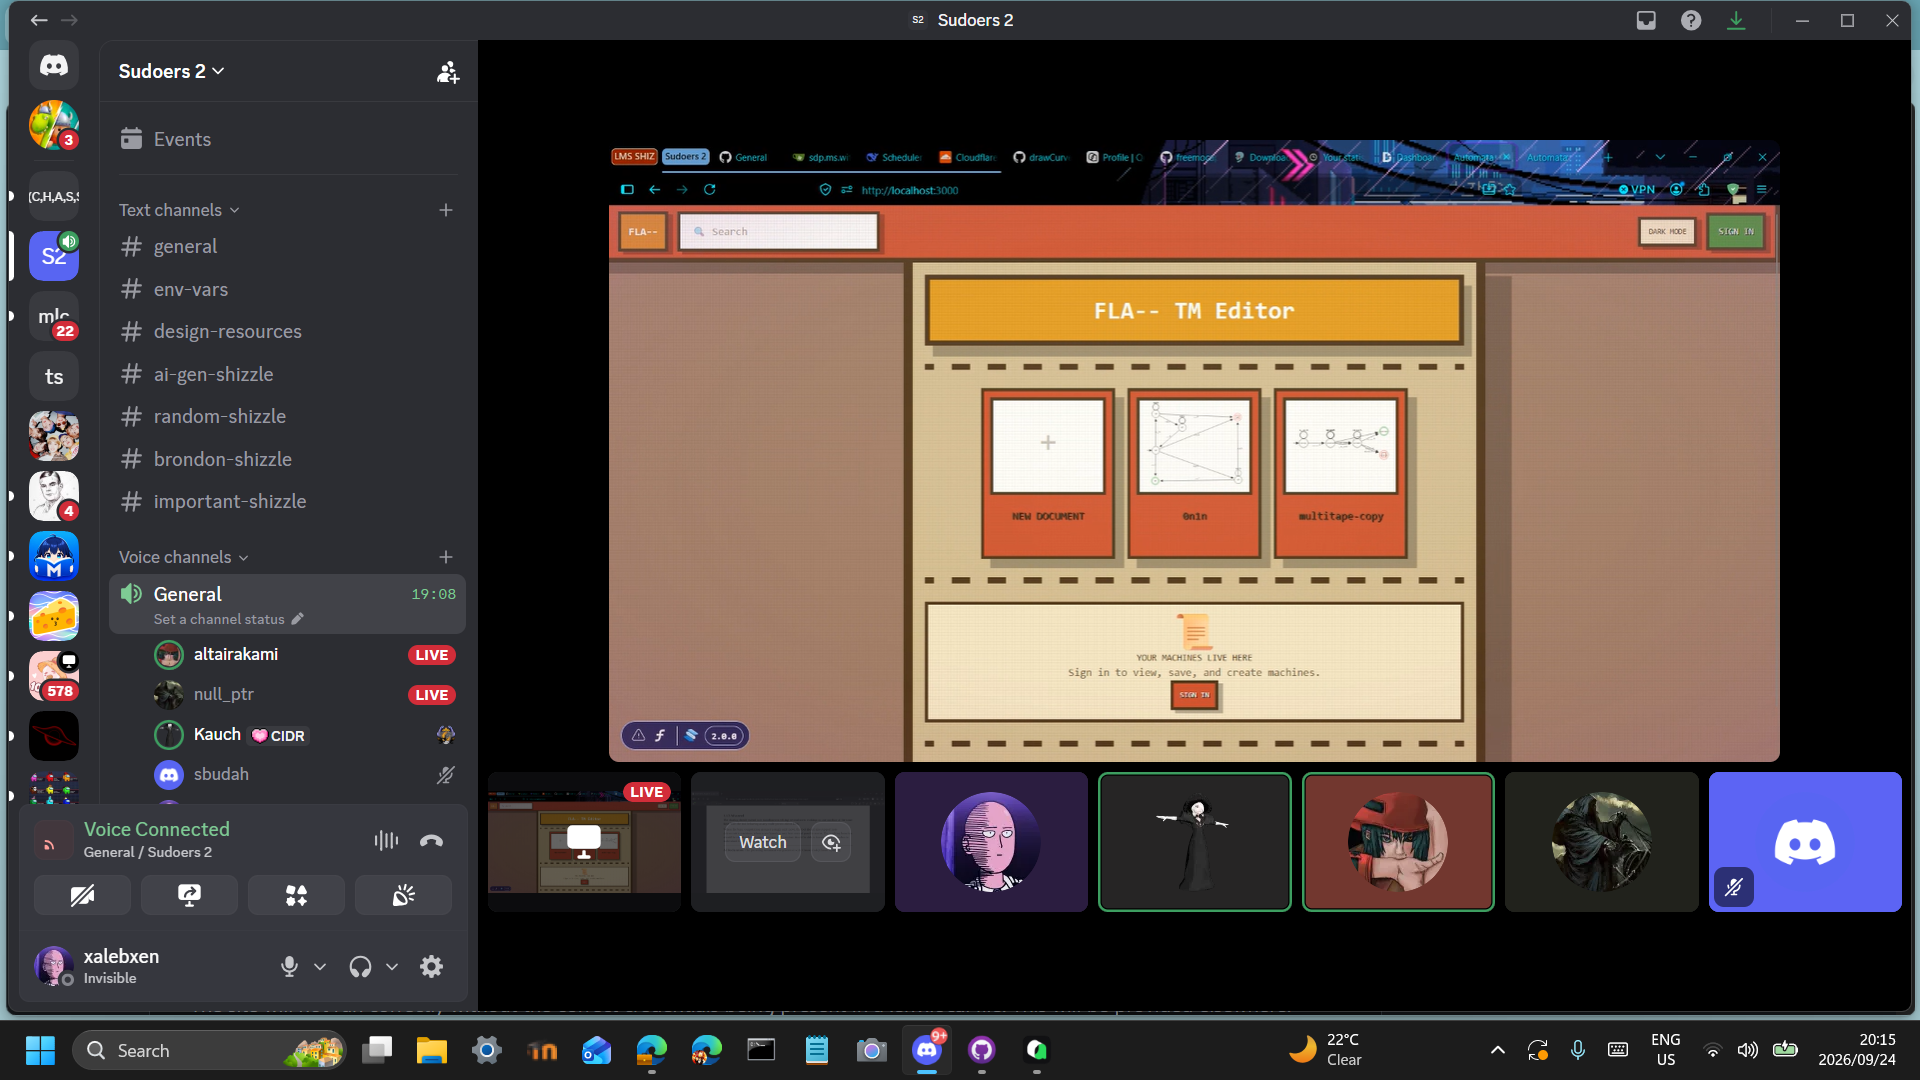Click the taskbar Search box
This screenshot has width=1920, height=1080.
tap(209, 1050)
